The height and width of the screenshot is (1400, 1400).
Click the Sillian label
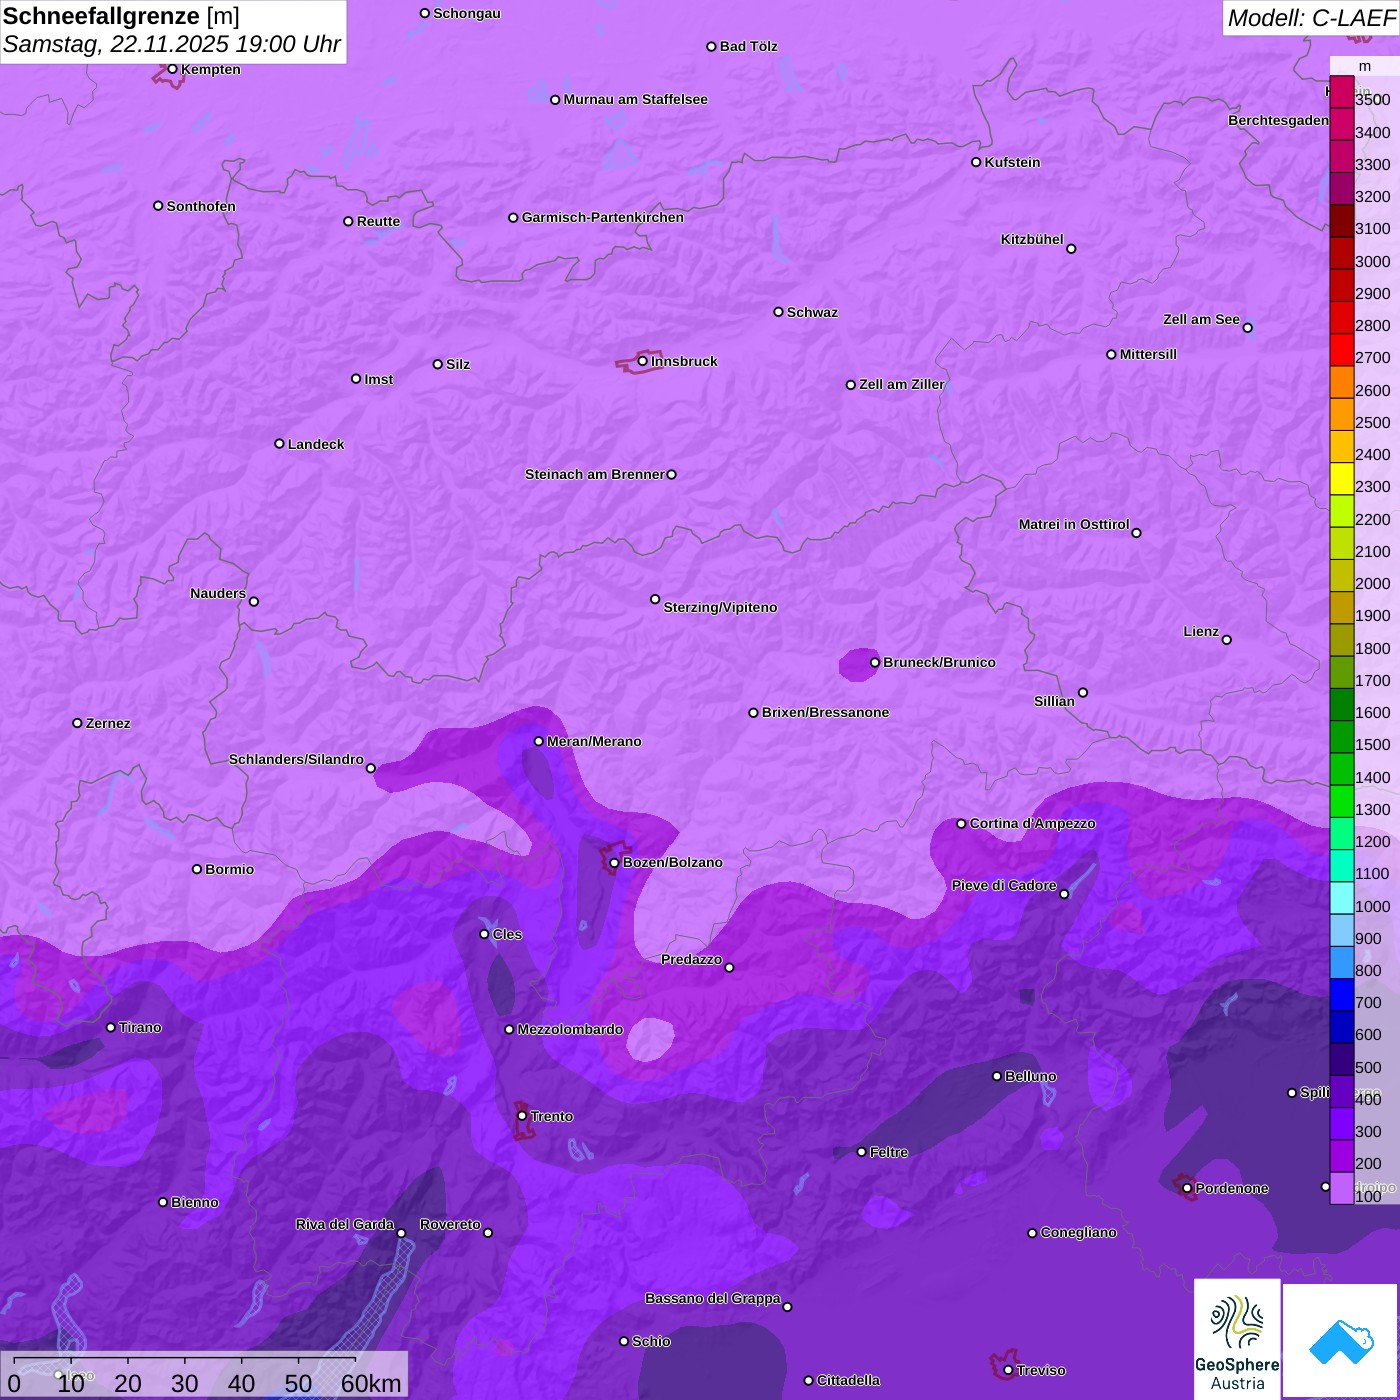click(1054, 701)
